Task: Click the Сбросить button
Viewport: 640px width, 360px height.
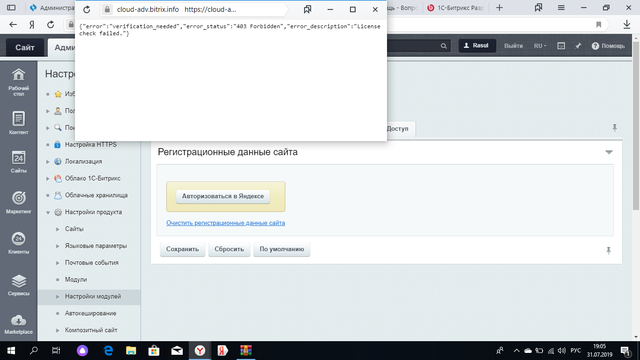Action: [229, 249]
